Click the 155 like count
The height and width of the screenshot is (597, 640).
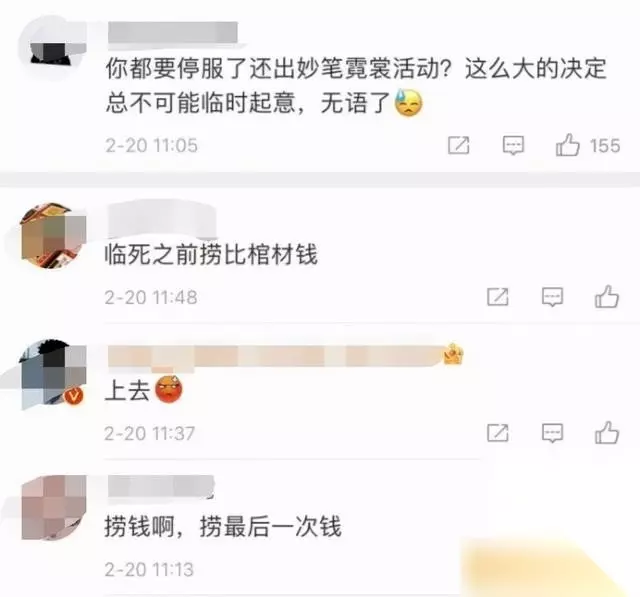(605, 146)
